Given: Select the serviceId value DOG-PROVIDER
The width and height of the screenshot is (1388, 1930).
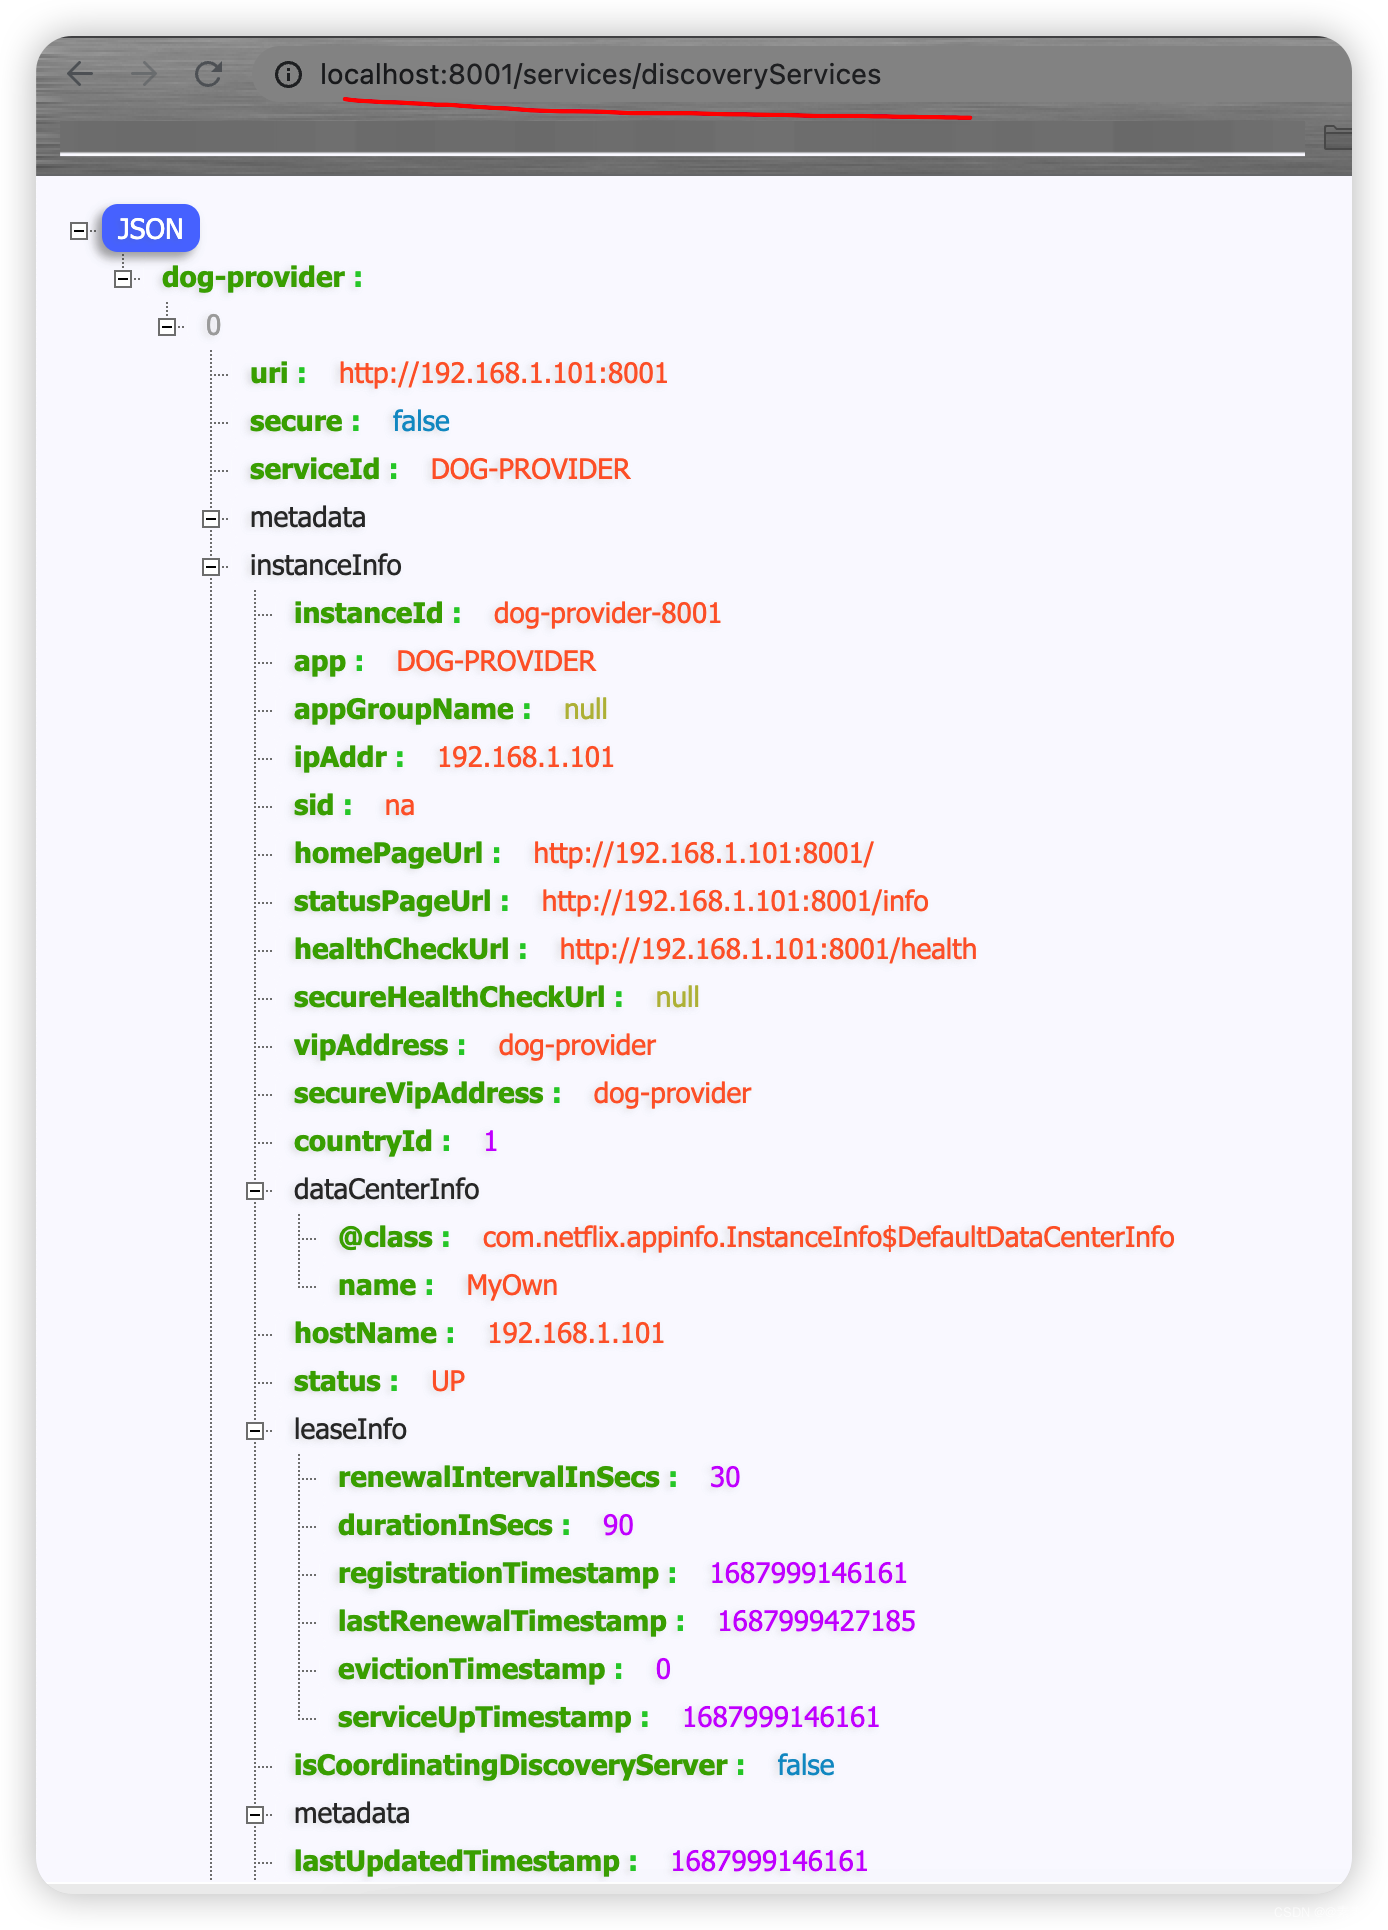Looking at the screenshot, I should [530, 469].
